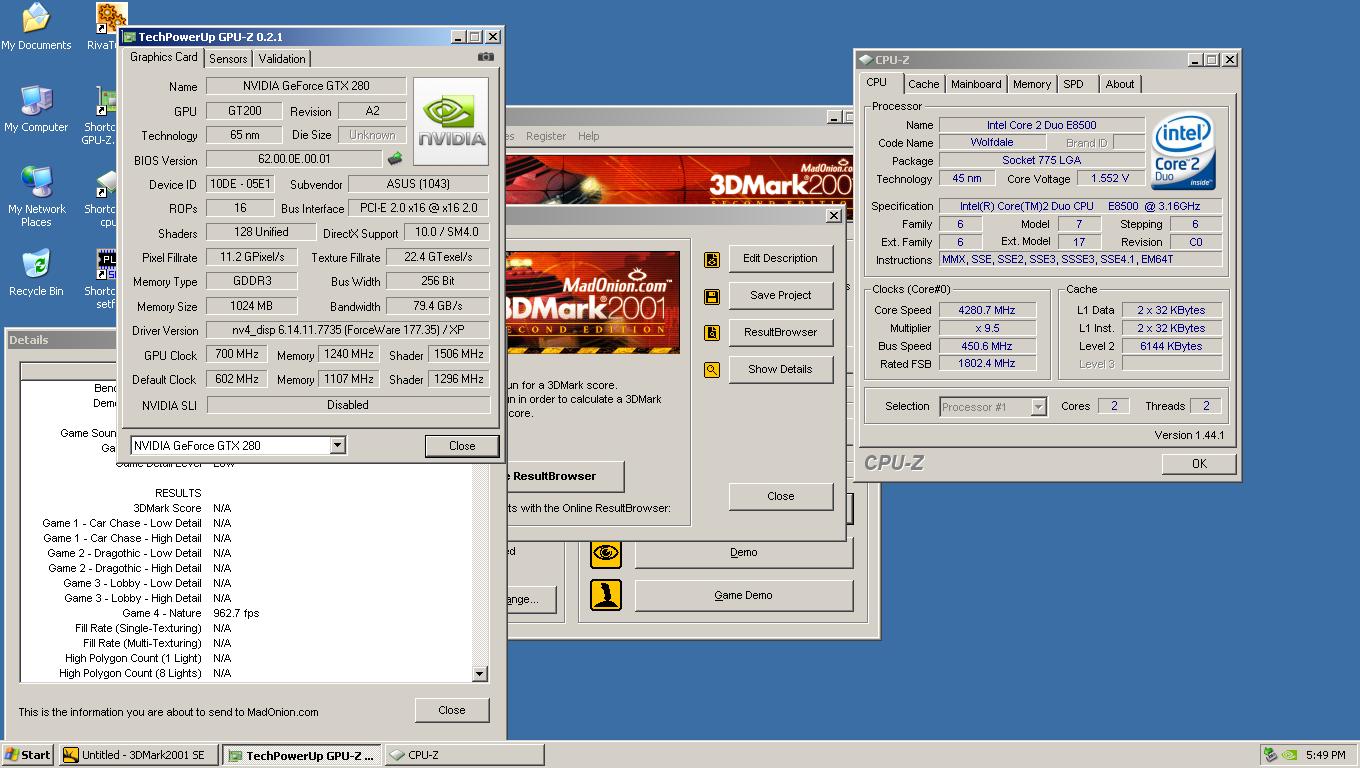This screenshot has height=768, width=1360.
Task: Click the Save Project button
Action: click(780, 295)
